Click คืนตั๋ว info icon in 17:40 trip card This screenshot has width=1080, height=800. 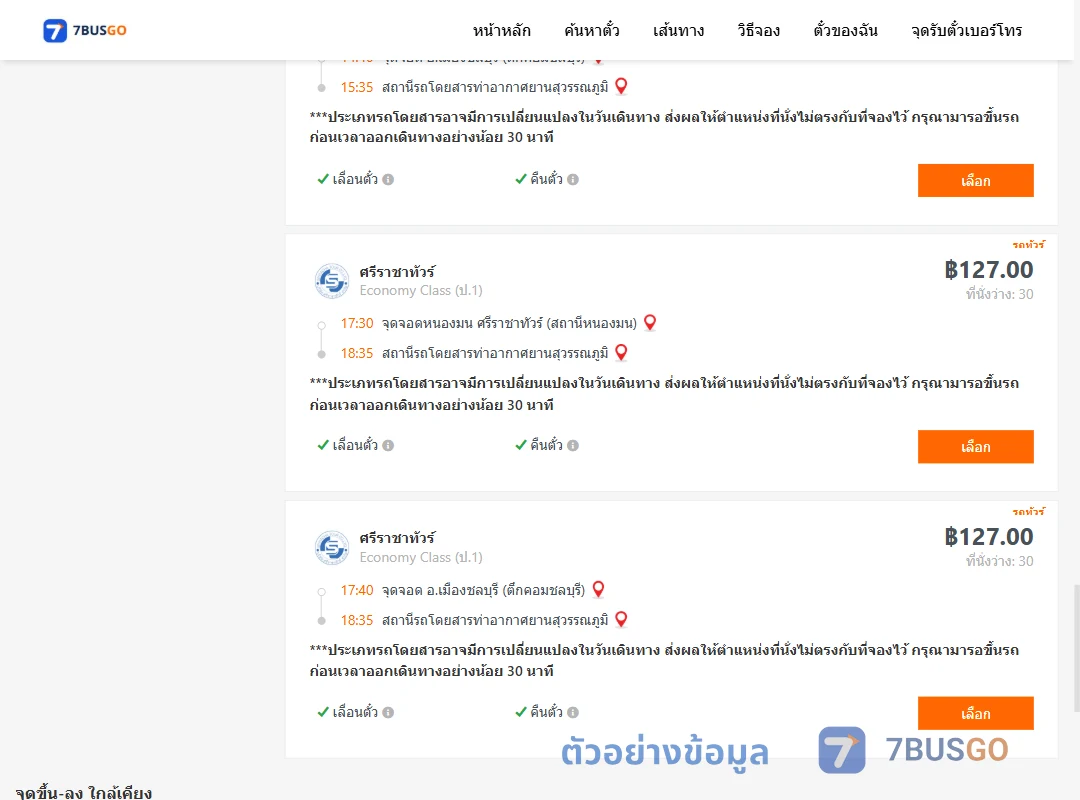coord(573,712)
